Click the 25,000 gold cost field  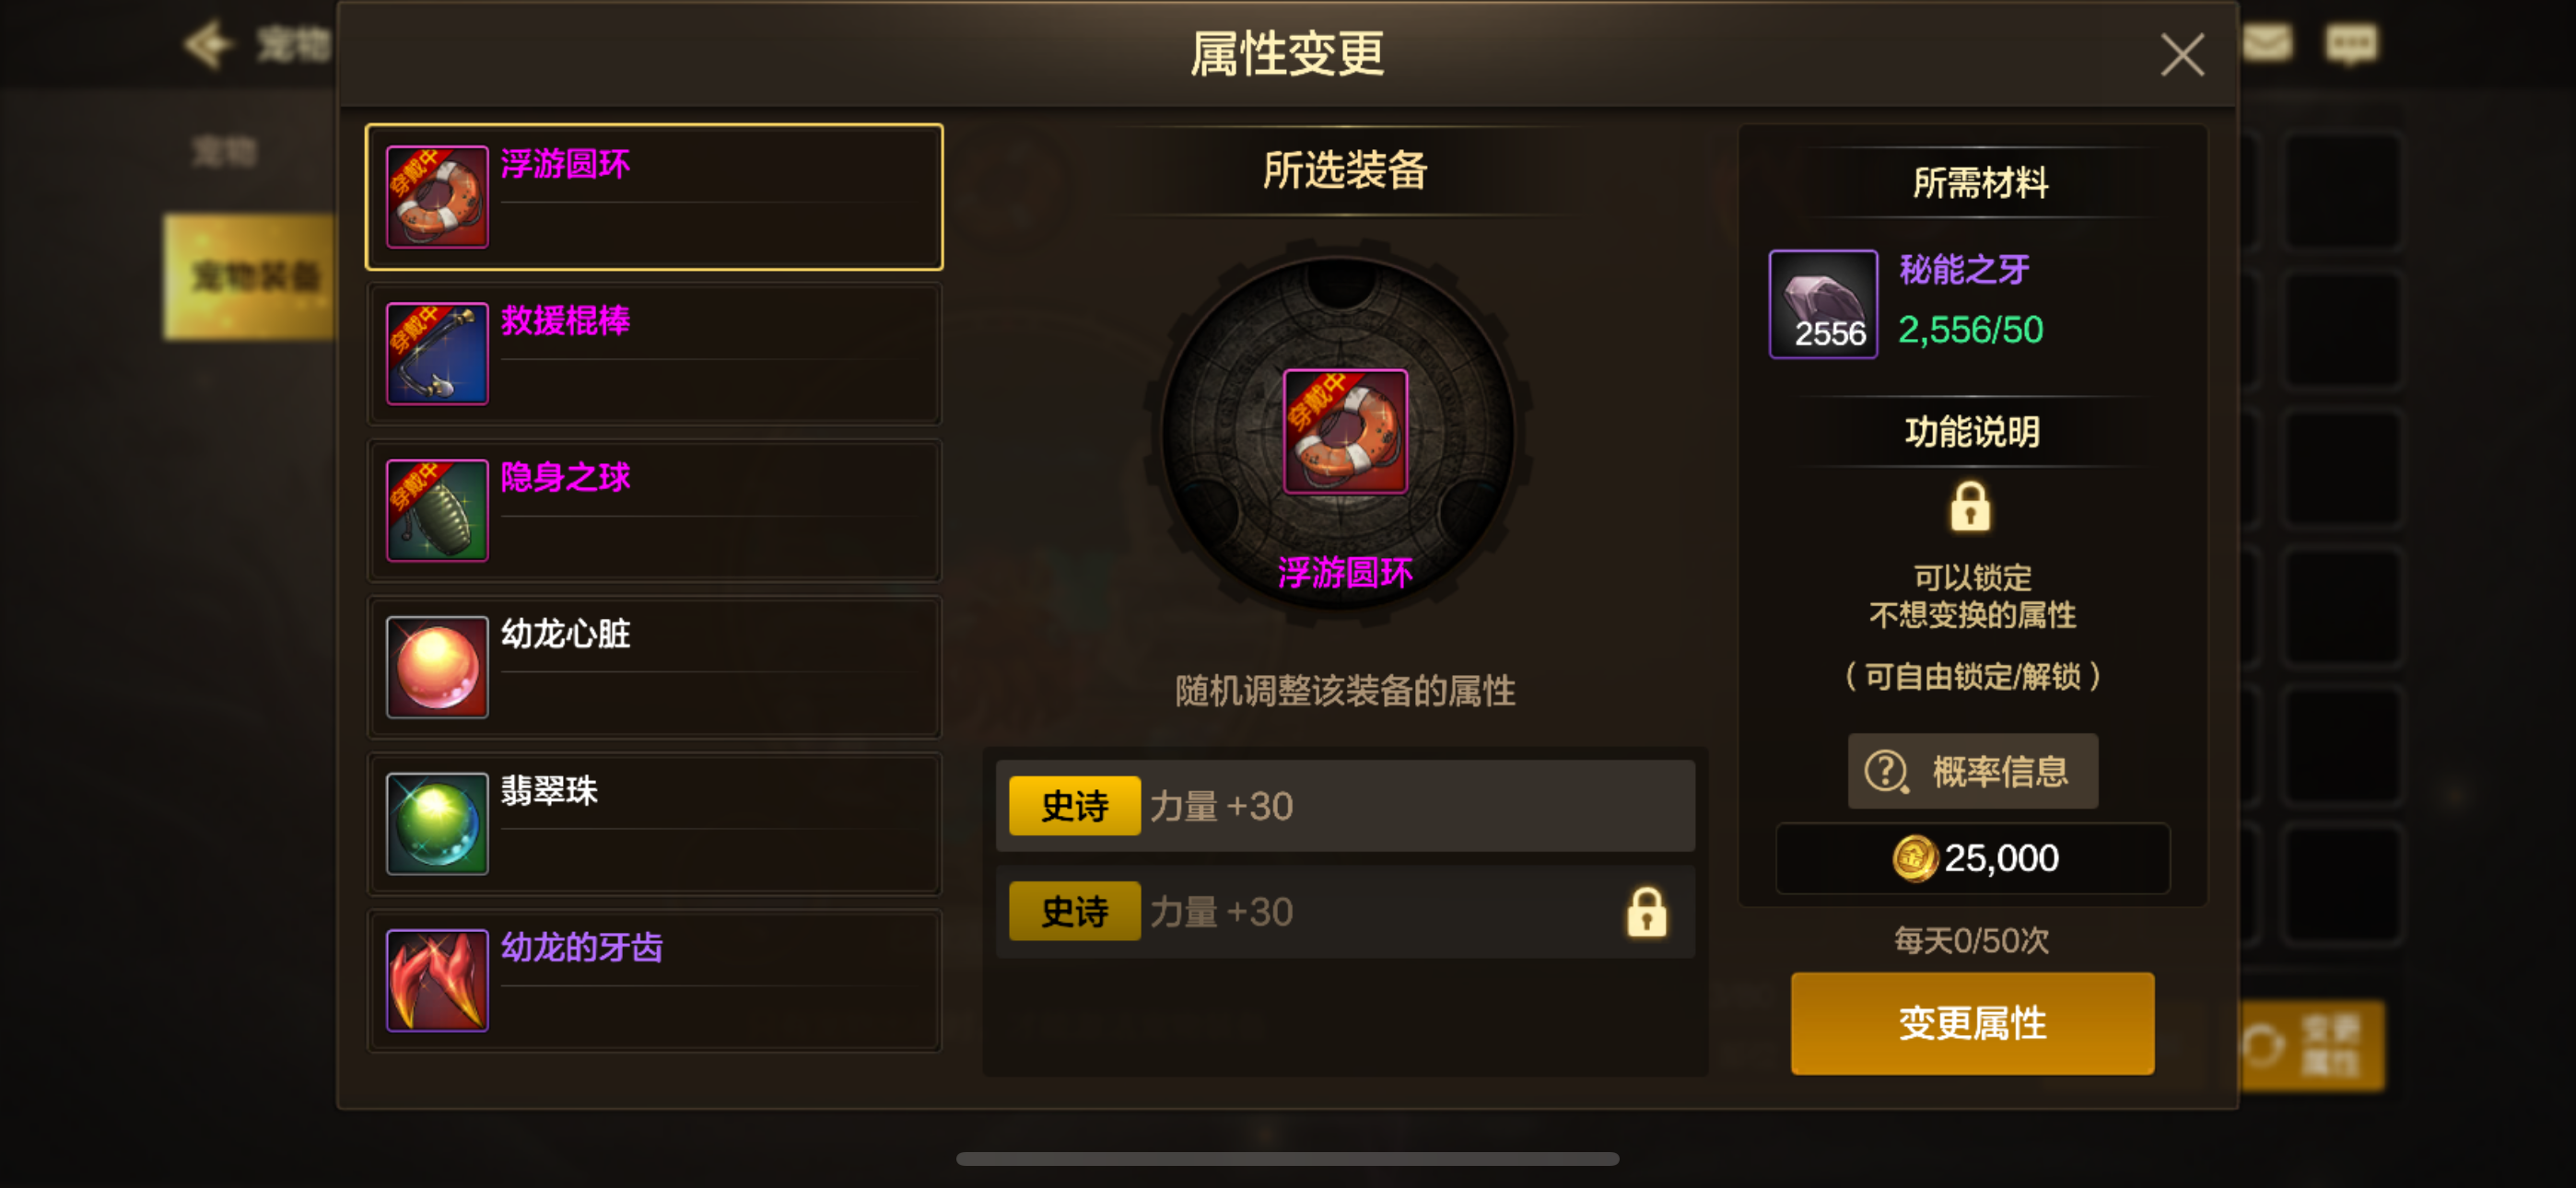coord(1972,858)
